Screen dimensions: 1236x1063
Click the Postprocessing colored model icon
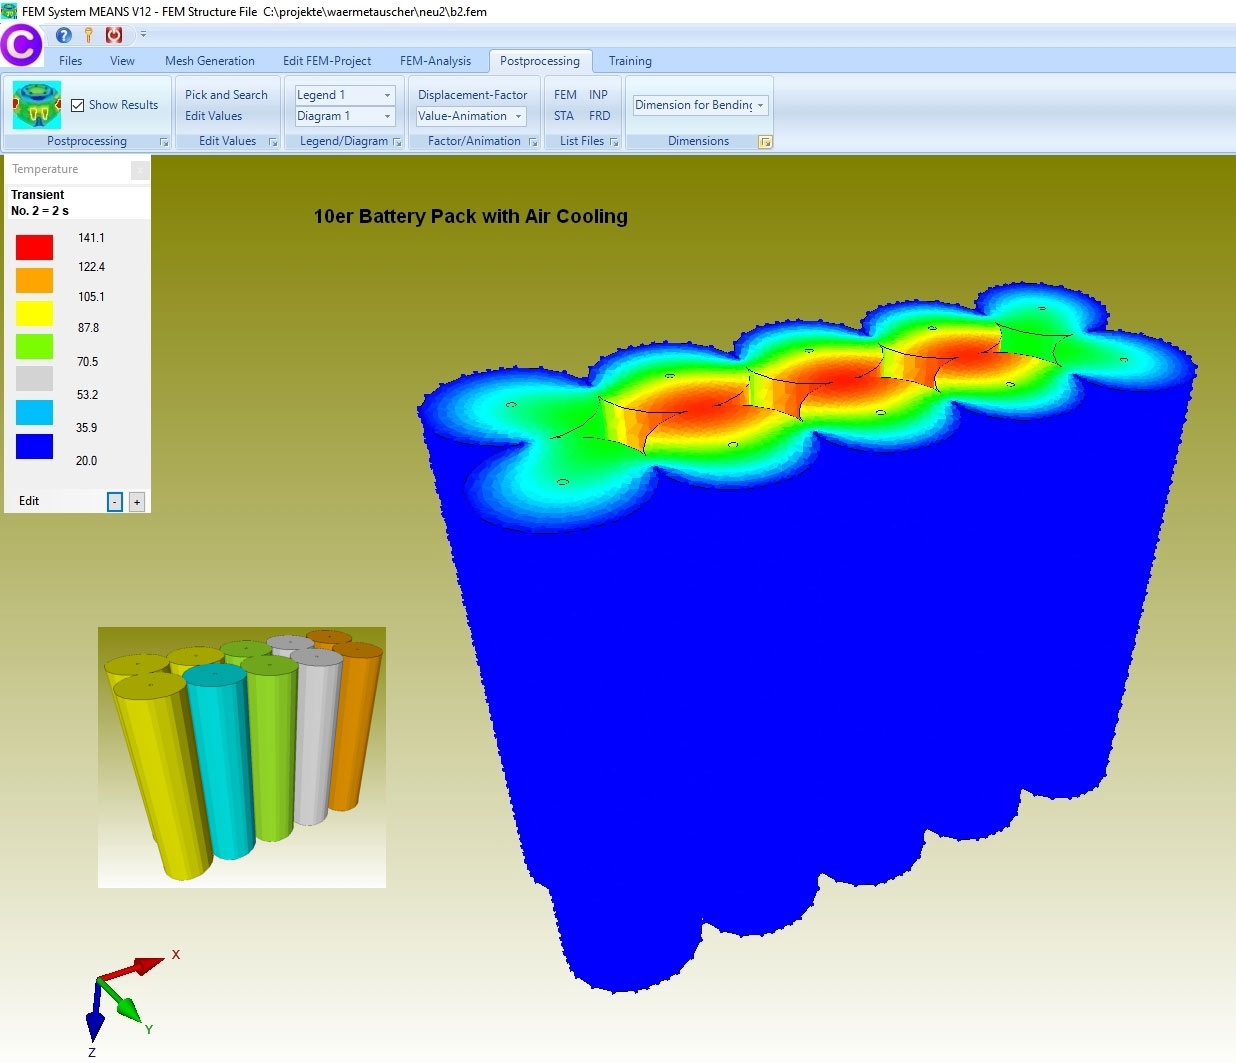(37, 105)
